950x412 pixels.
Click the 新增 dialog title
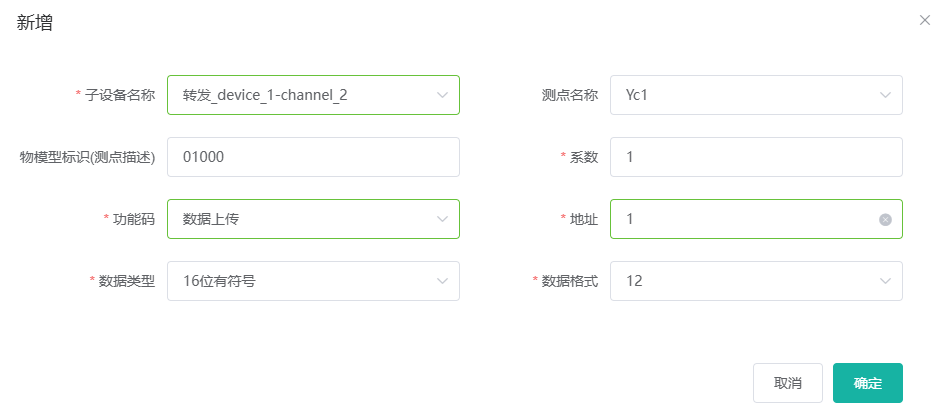(x=34, y=23)
